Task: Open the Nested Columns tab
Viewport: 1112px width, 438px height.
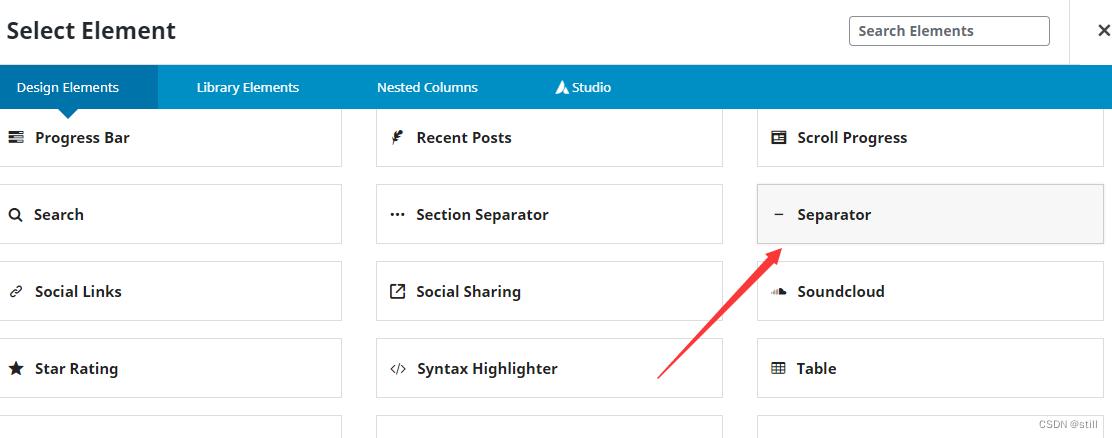Action: coord(428,88)
